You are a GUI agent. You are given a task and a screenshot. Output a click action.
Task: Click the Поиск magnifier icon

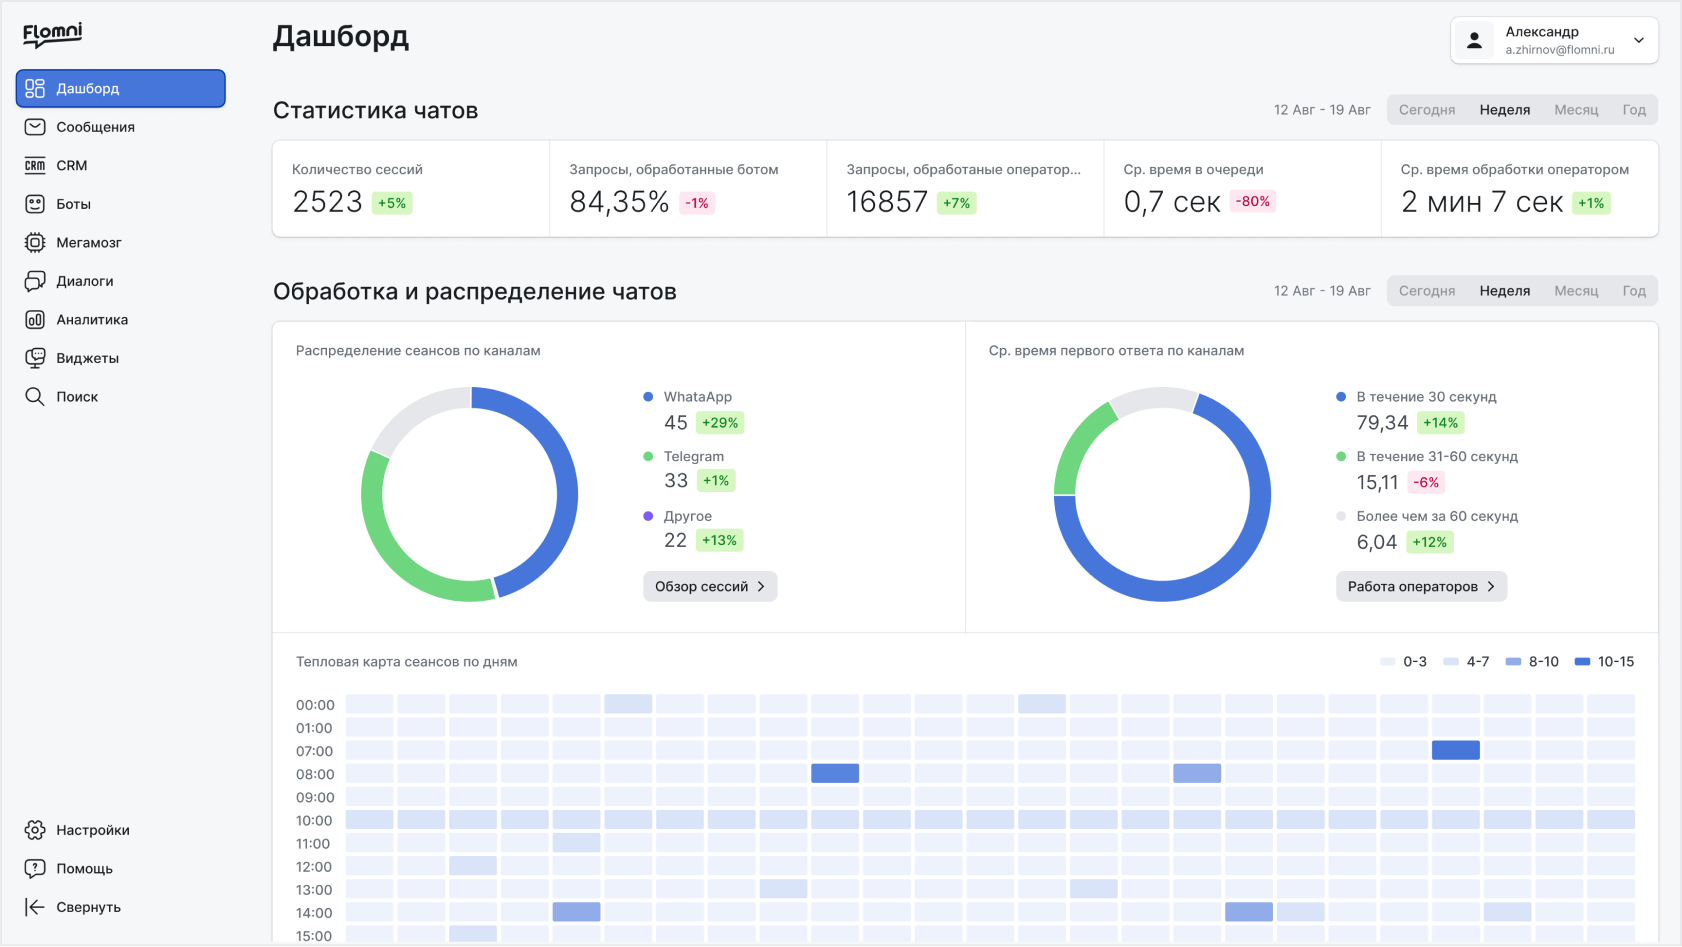[x=35, y=397]
